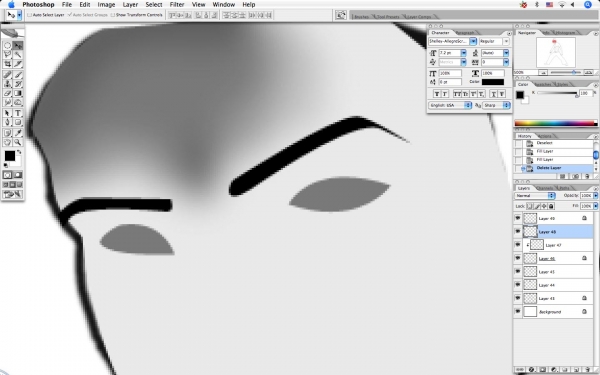Click the Navigator zoom slider handle
Viewport: 600px width, 375px height.
[x=573, y=72]
